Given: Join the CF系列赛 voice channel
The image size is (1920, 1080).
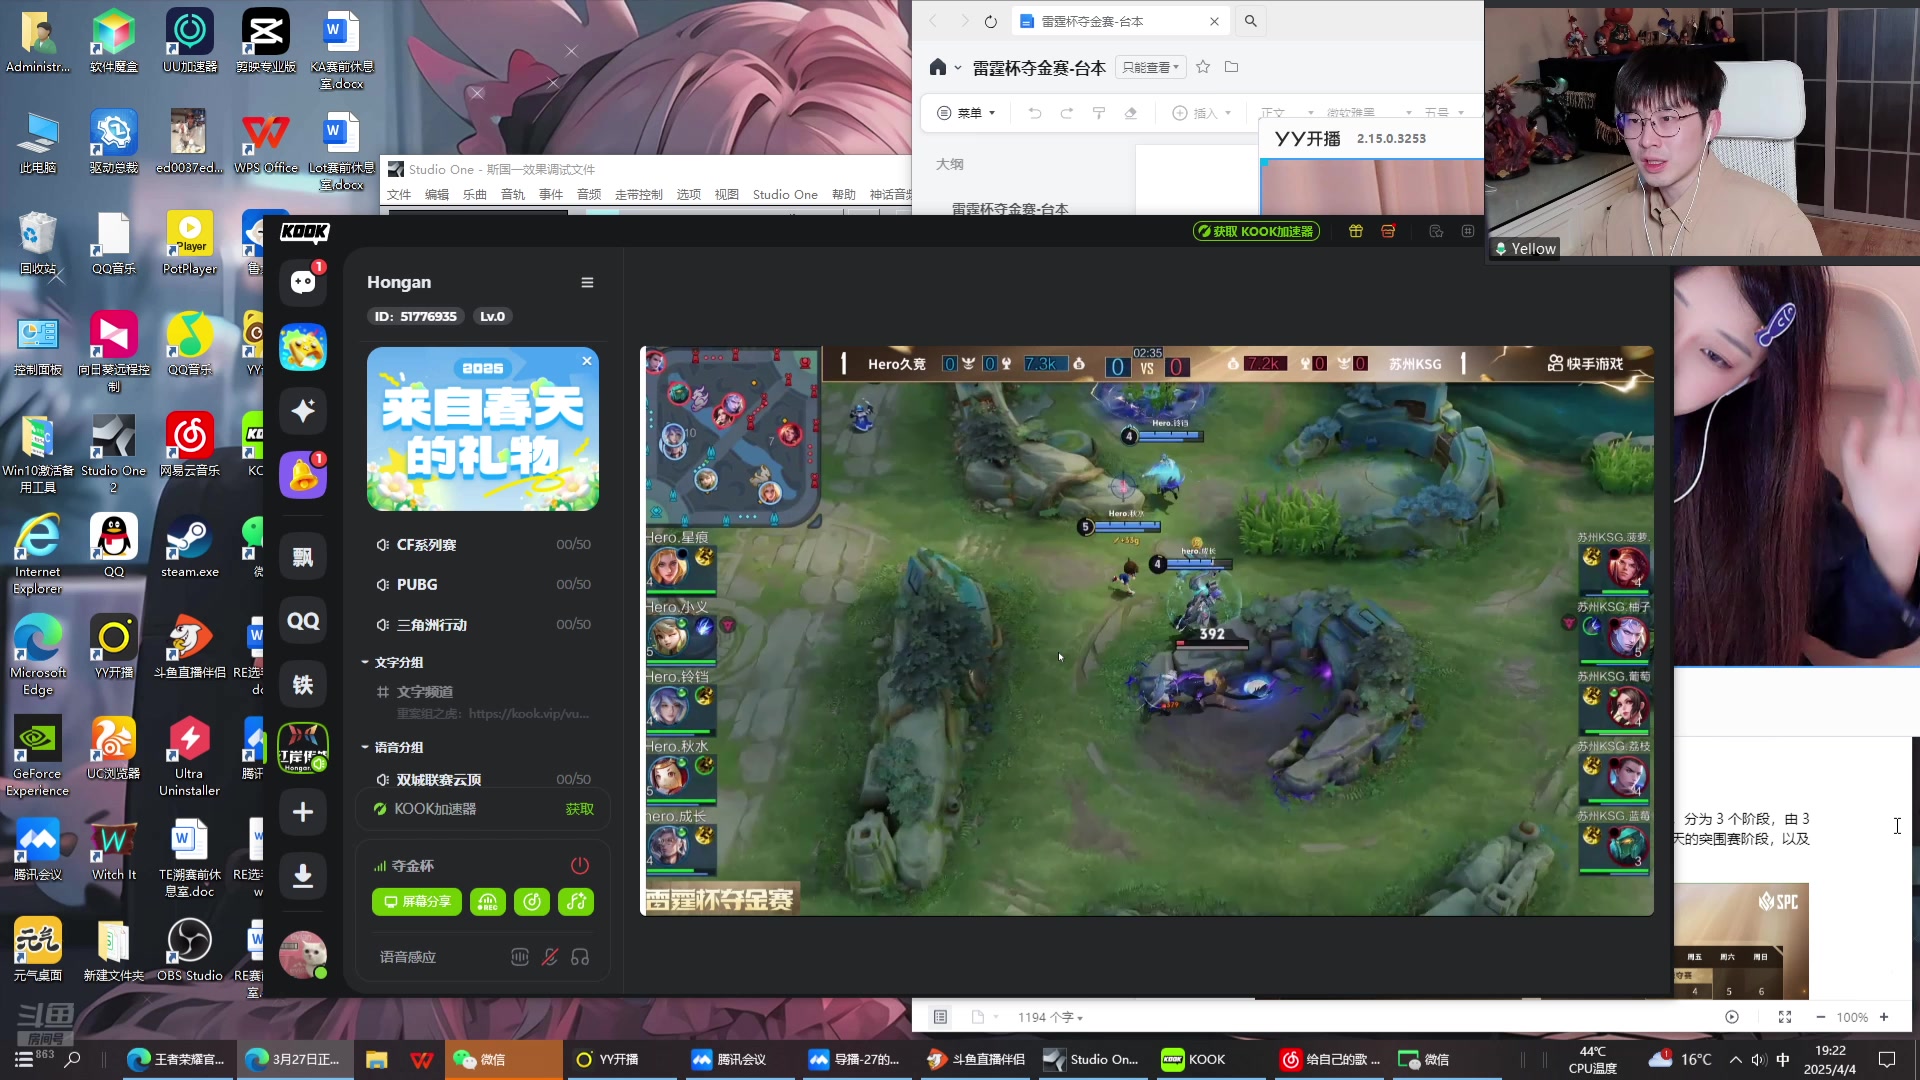Looking at the screenshot, I should 483,545.
